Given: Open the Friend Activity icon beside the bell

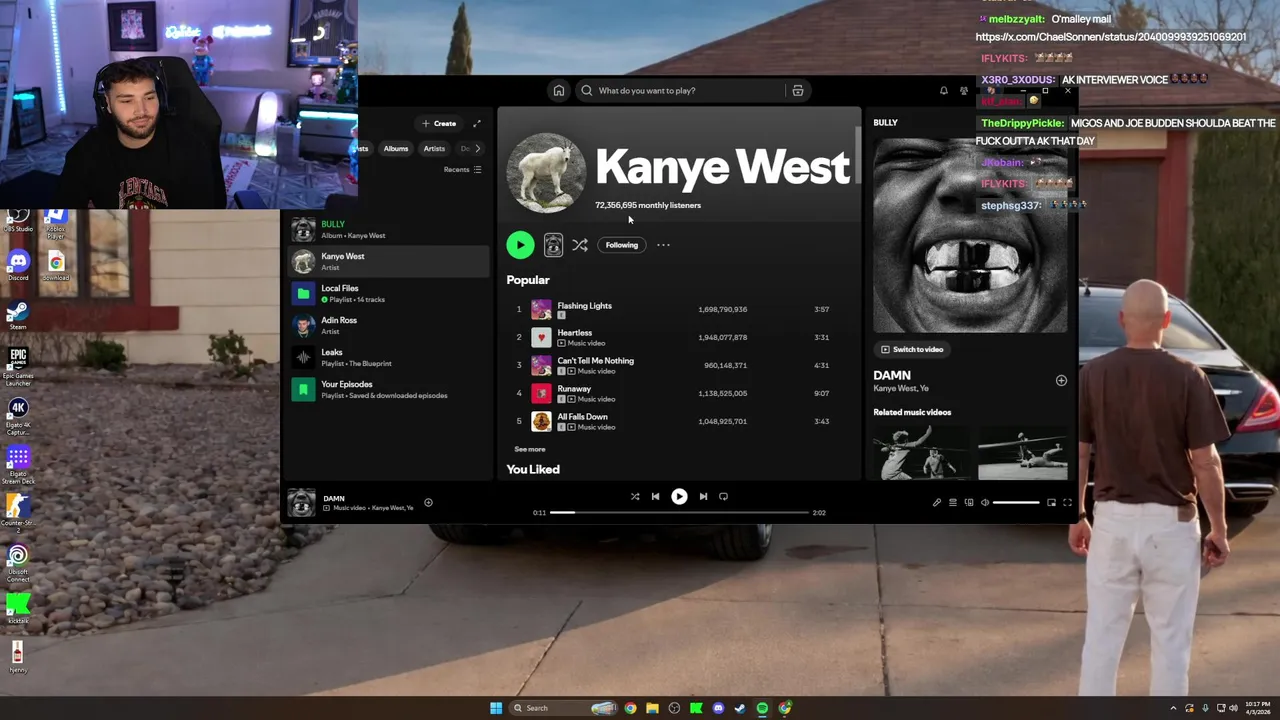Looking at the screenshot, I should 963,91.
